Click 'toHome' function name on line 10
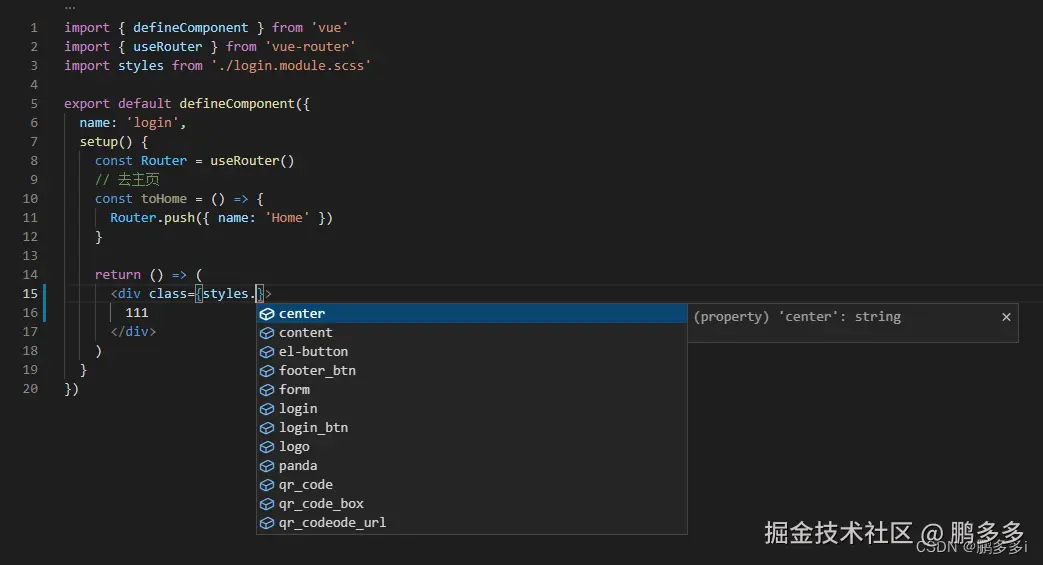Viewport: 1043px width, 565px height. pyautogui.click(x=164, y=198)
